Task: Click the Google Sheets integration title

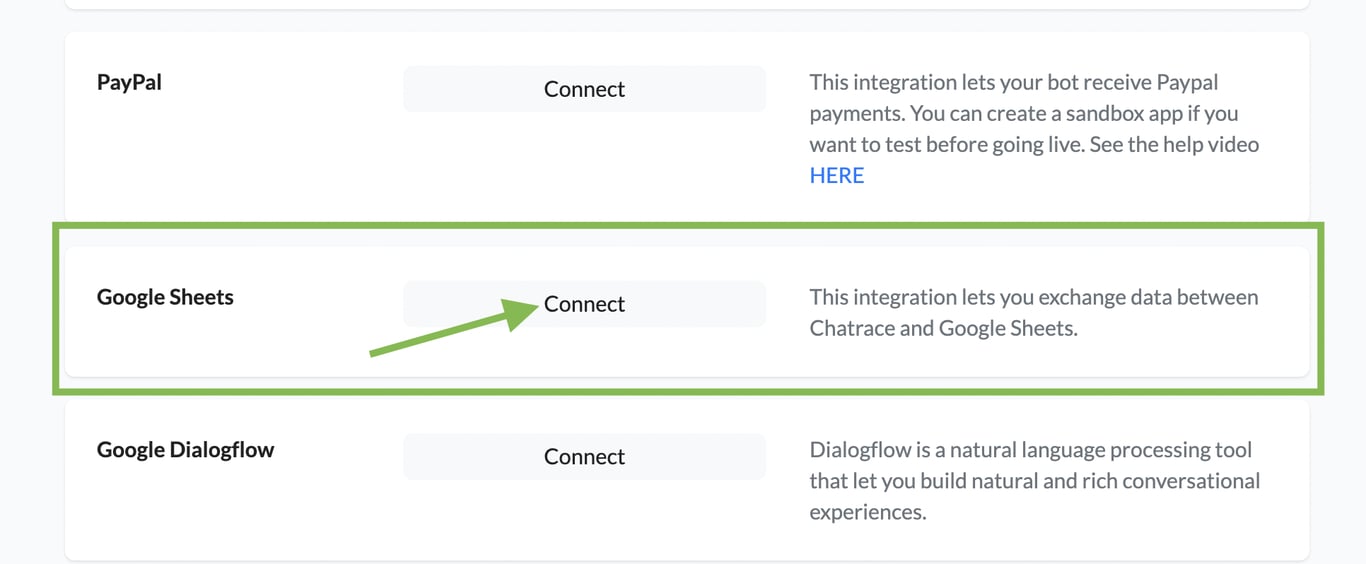Action: pos(165,297)
